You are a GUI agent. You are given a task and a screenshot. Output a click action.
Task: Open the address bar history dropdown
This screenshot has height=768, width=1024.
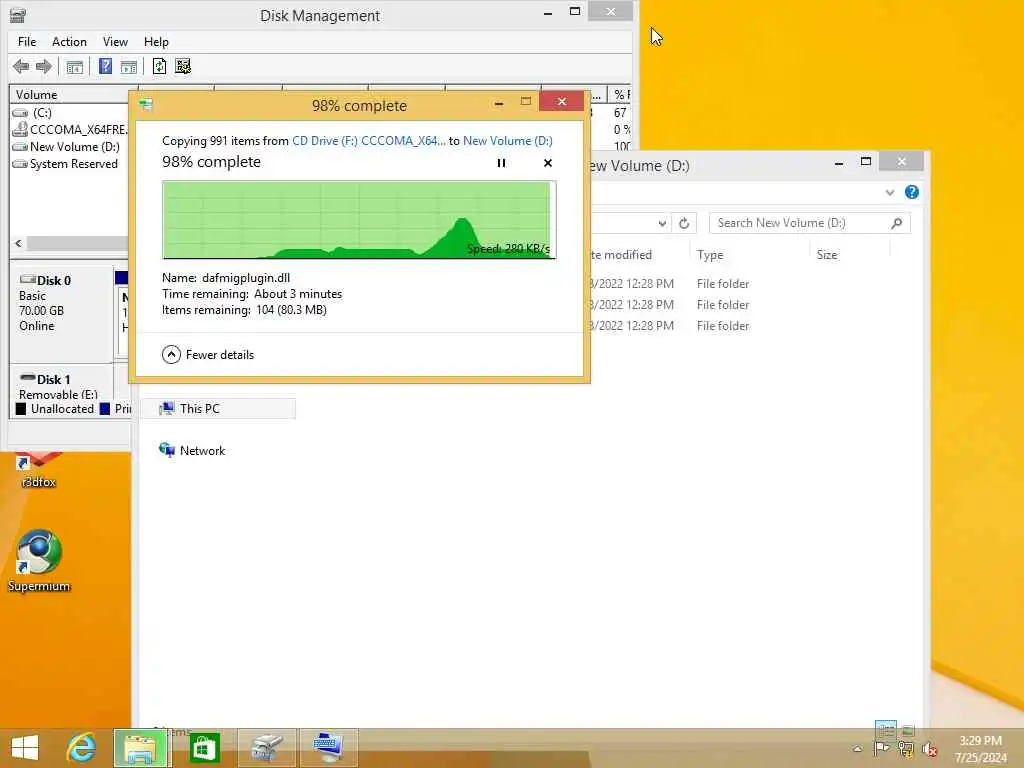662,223
